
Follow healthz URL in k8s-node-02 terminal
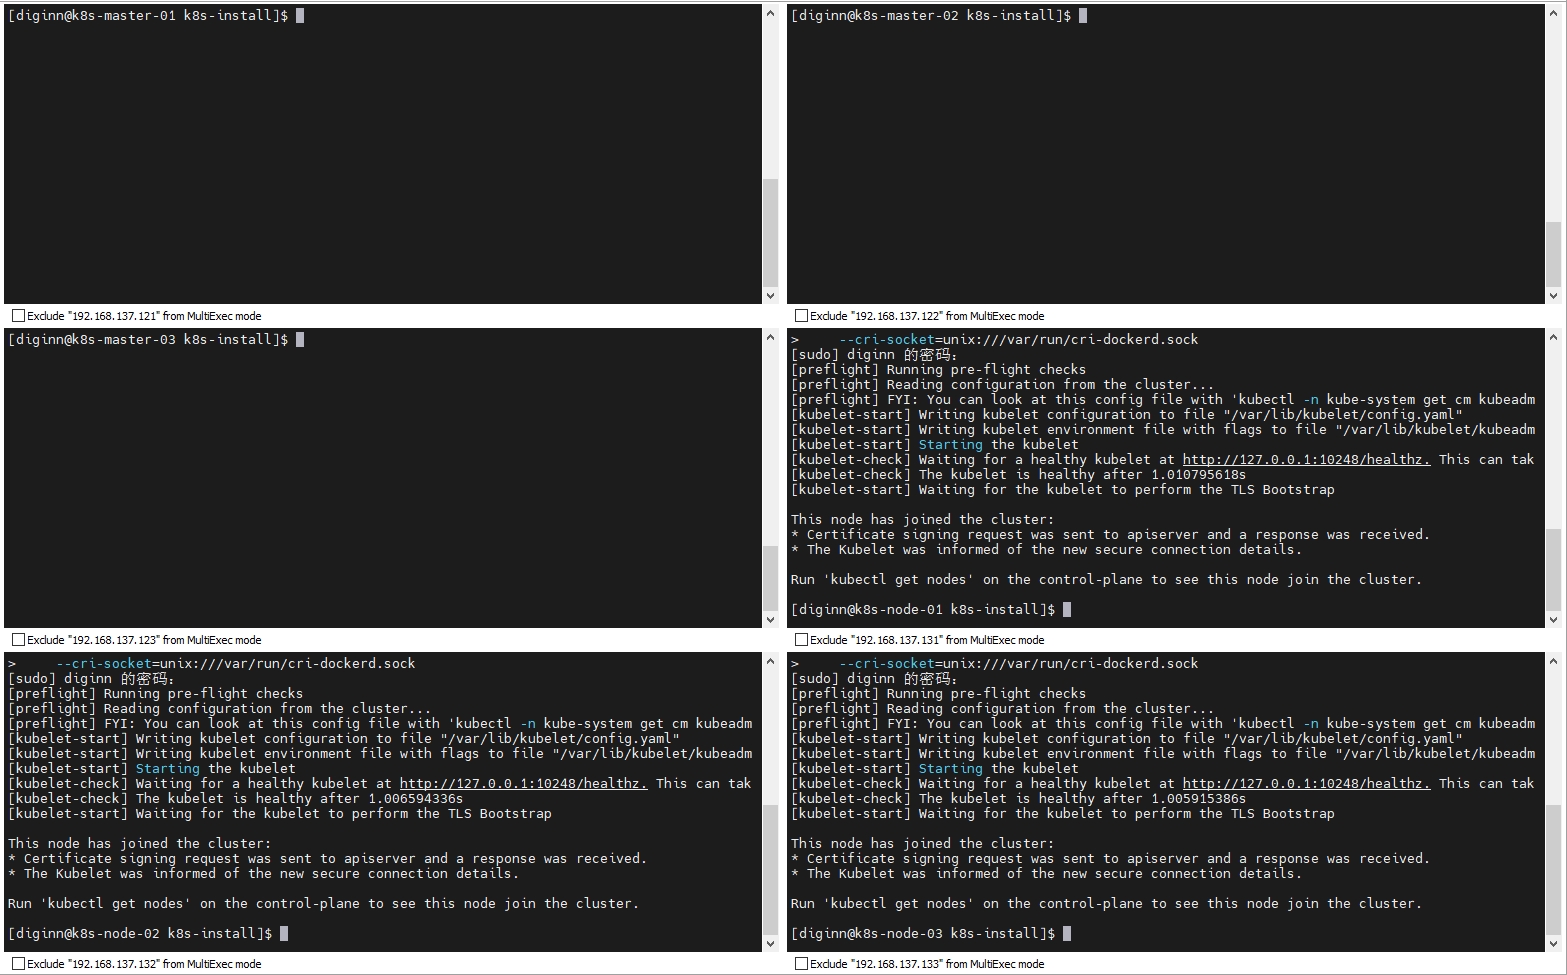click(x=522, y=784)
